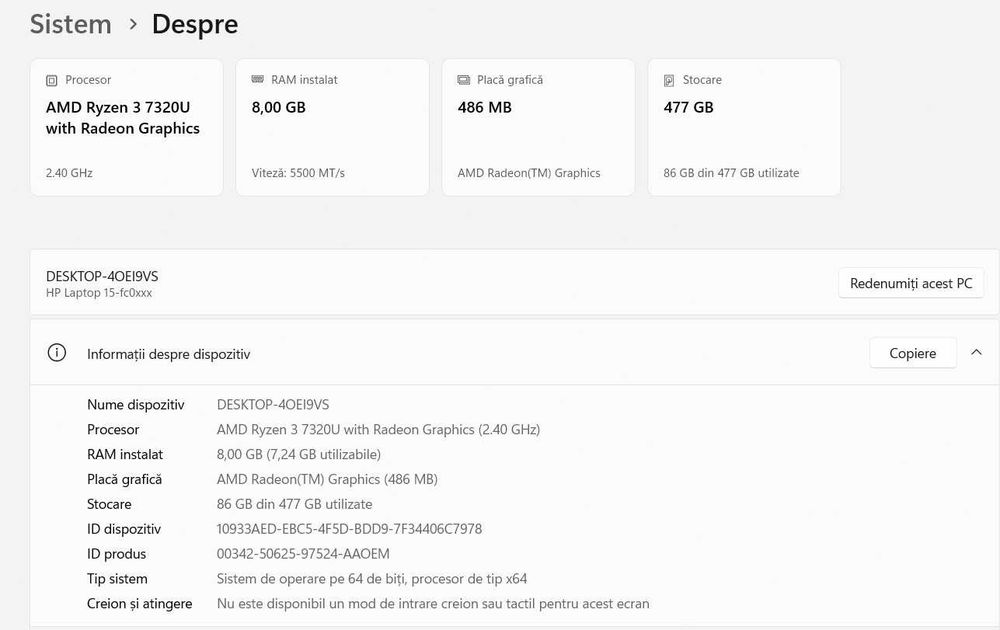
Task: Select the Tip sistem value text
Action: (x=372, y=579)
